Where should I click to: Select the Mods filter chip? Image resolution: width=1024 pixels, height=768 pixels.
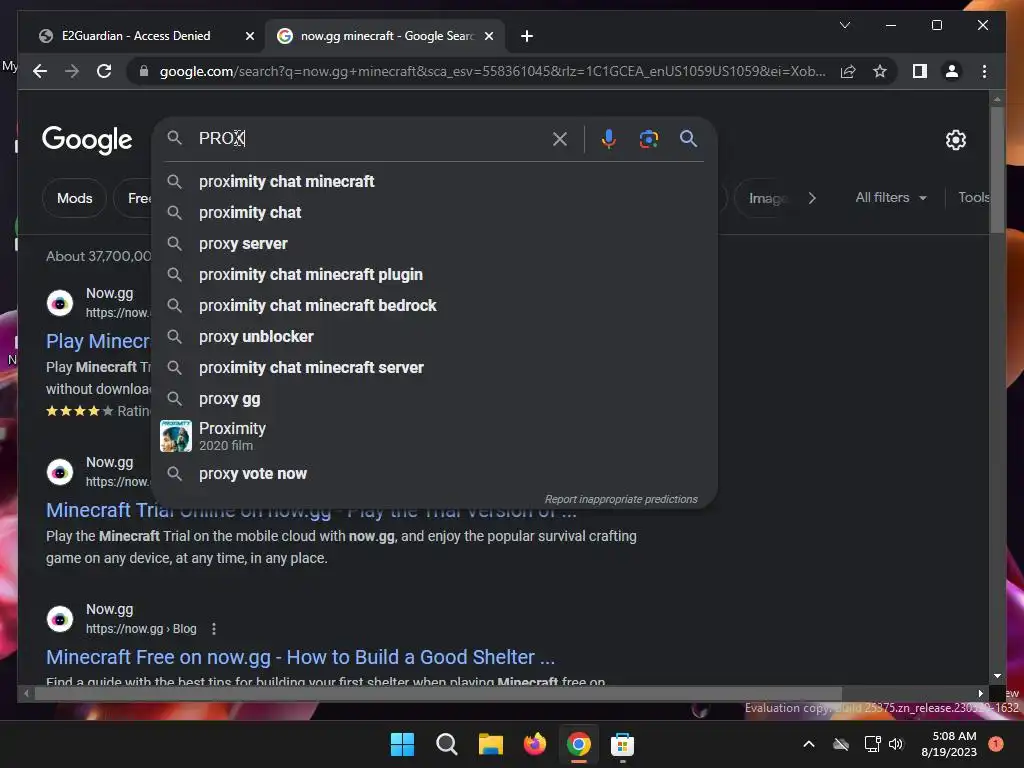click(74, 198)
